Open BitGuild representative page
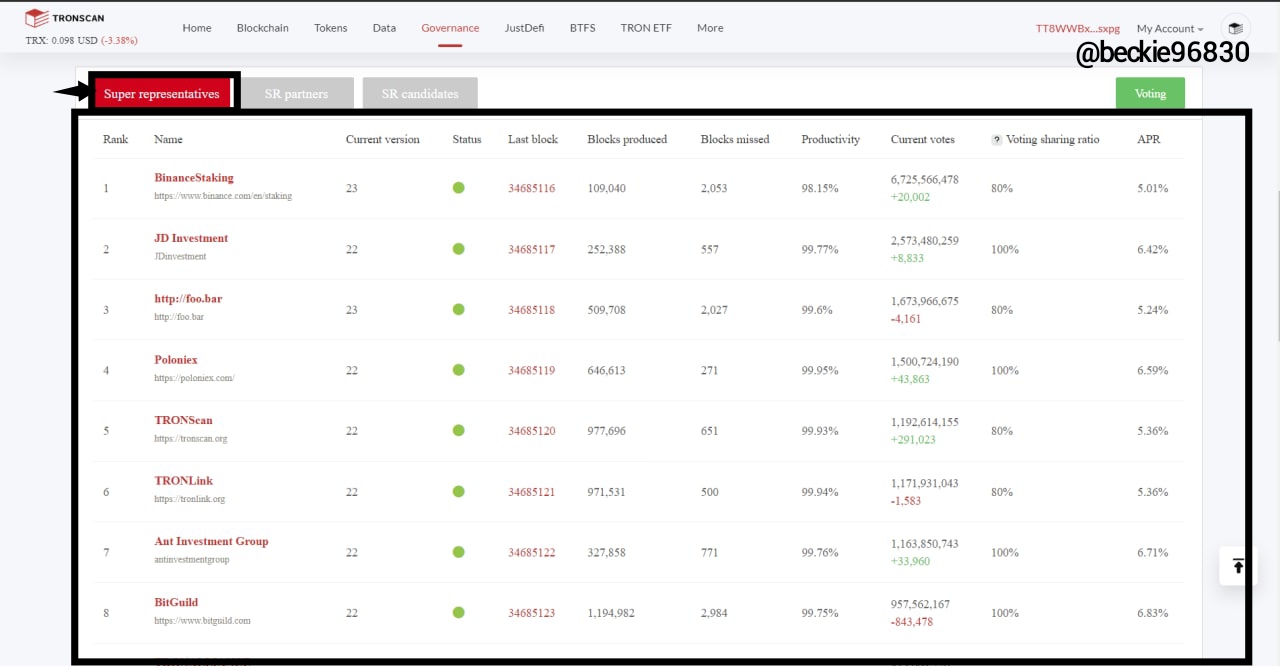Image resolution: width=1280 pixels, height=666 pixels. coord(176,602)
